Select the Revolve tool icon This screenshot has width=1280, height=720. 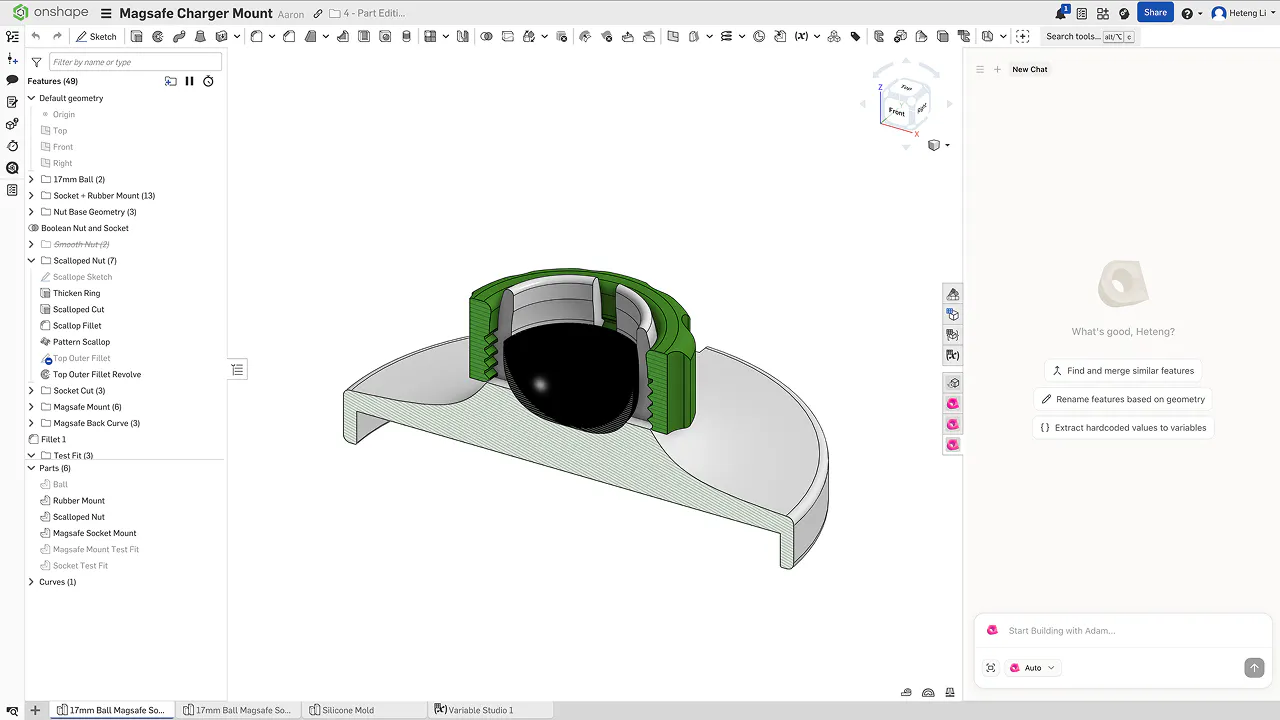pos(158,36)
